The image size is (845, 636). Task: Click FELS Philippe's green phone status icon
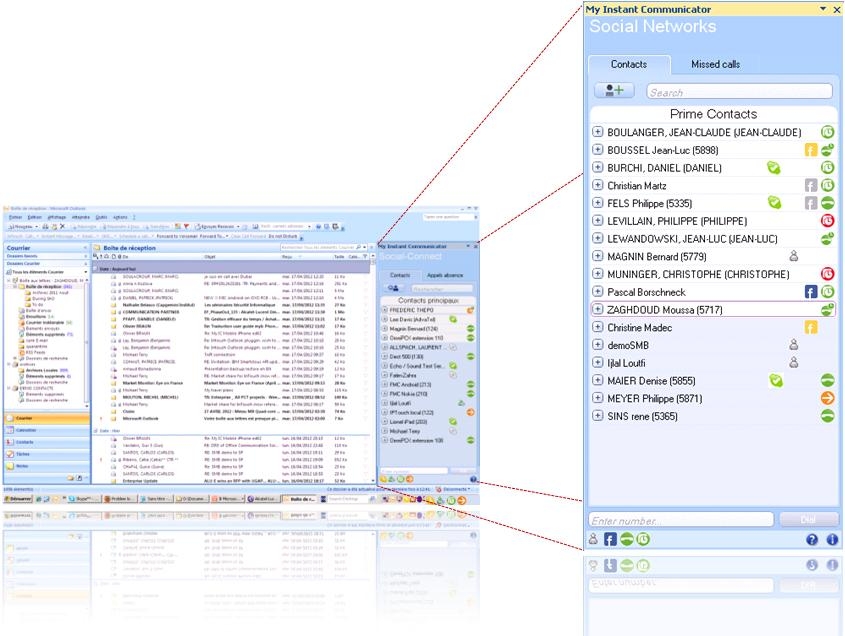[828, 203]
